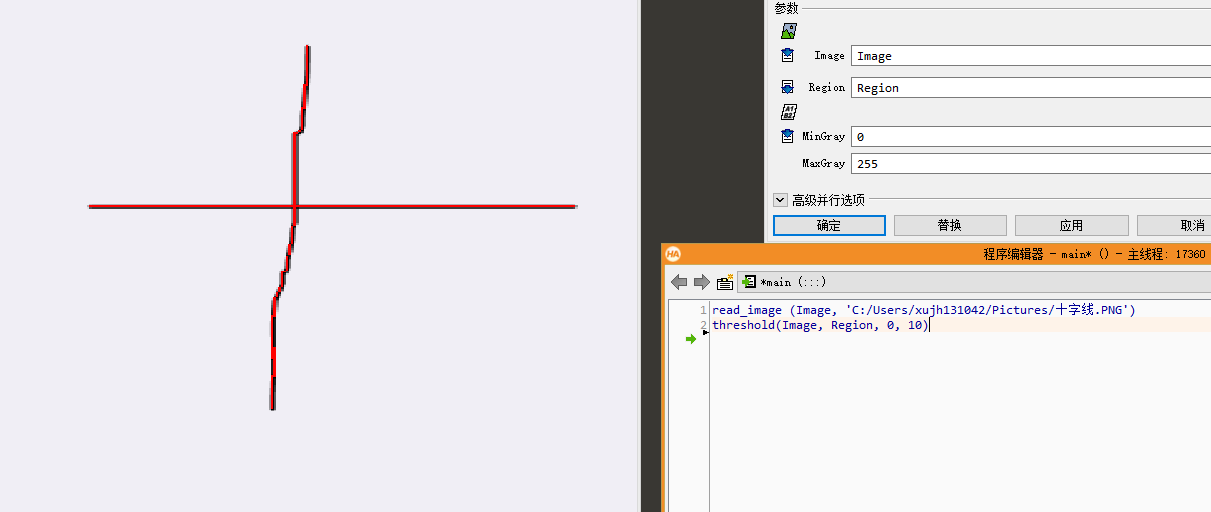This screenshot has height=512, width=1211.
Task: Click line number 2 in the editor gutter
Action: [704, 325]
